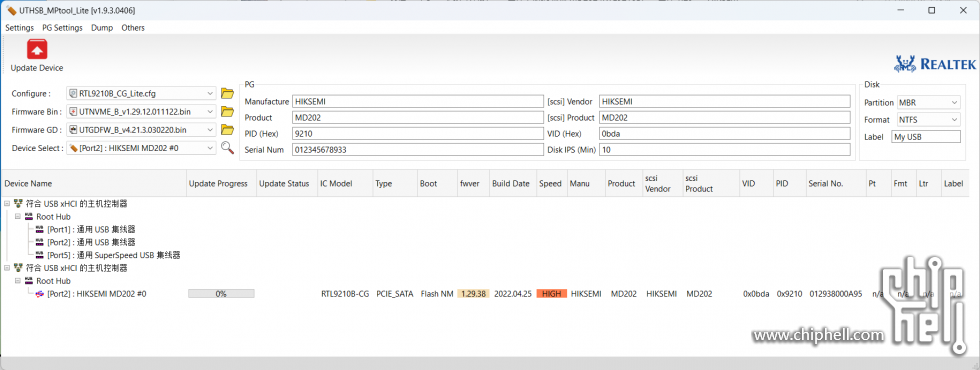Select the [Port2] : HIKSEMI MD202 #0 row
Viewport: 980px width, 370px height.
97,294
